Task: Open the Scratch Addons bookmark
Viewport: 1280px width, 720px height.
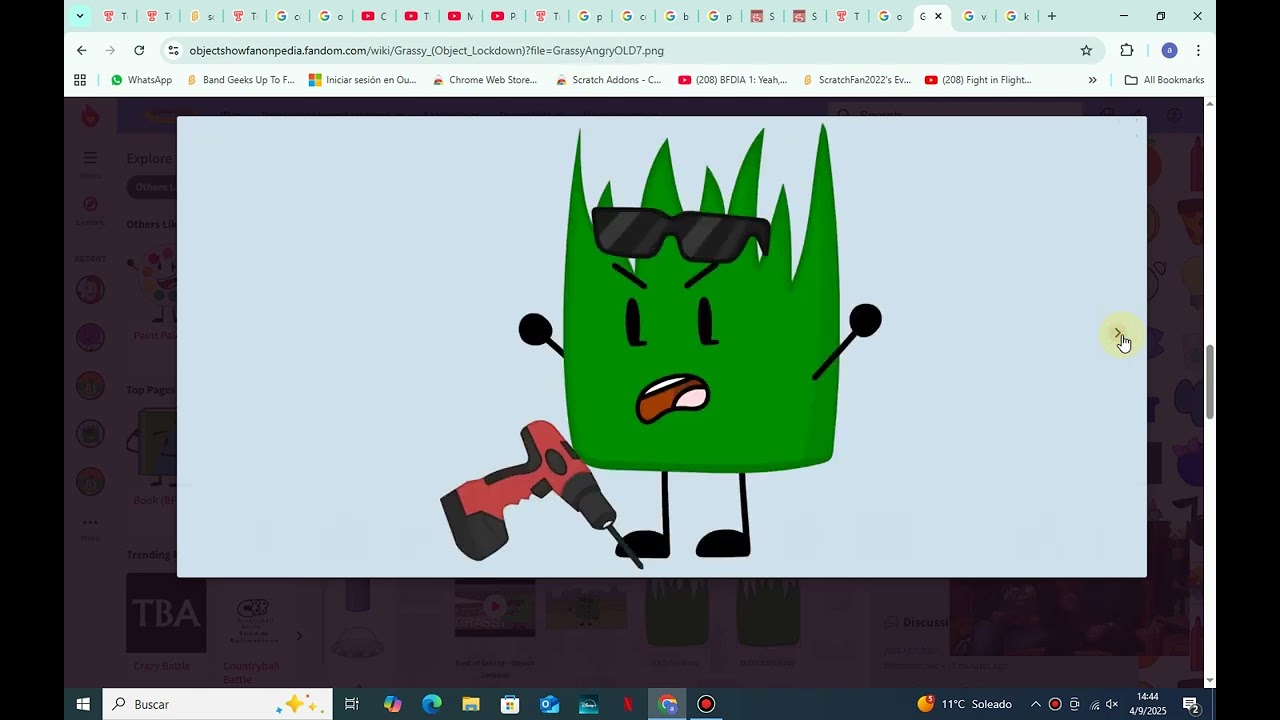Action: [x=609, y=80]
